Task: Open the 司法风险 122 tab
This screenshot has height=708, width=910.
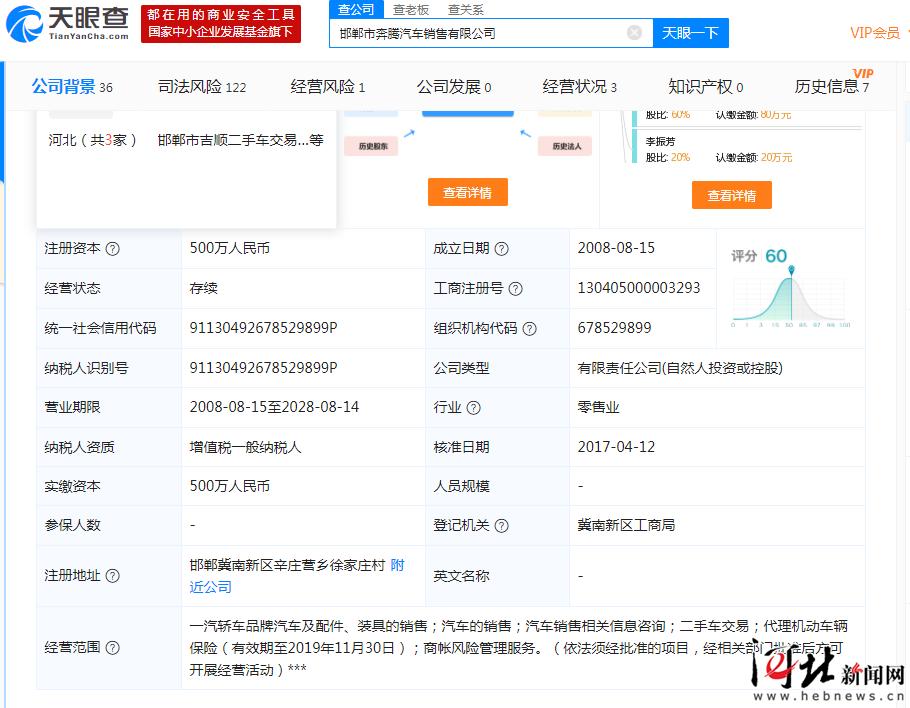Action: (x=201, y=87)
